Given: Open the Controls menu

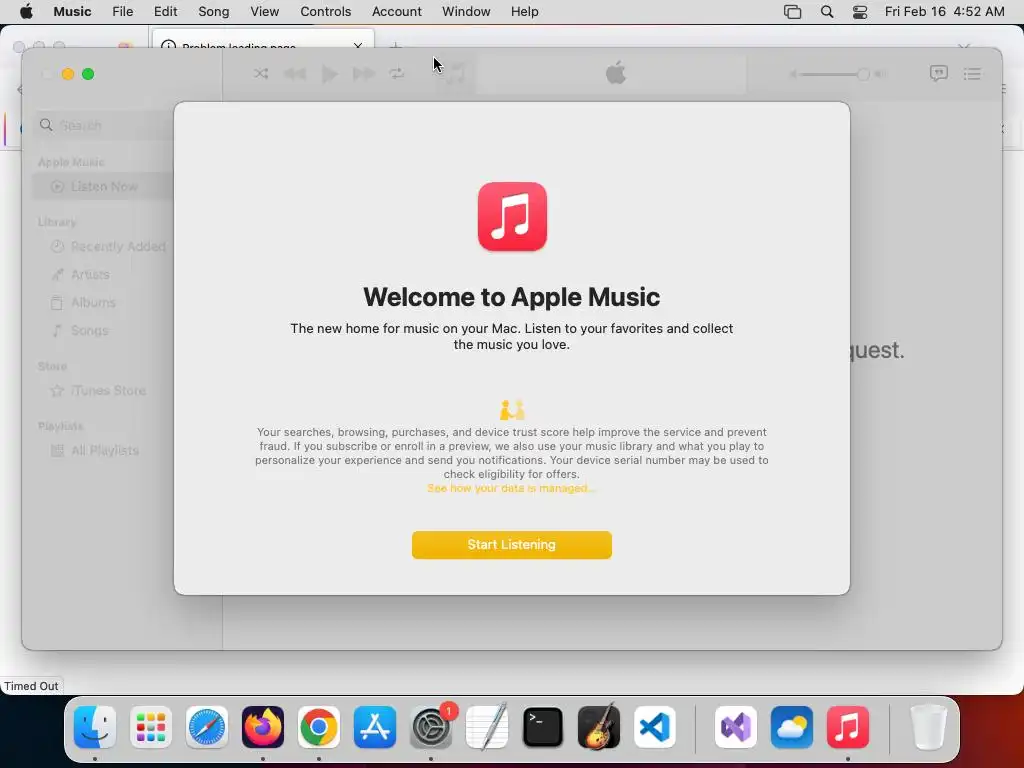Looking at the screenshot, I should pyautogui.click(x=325, y=12).
